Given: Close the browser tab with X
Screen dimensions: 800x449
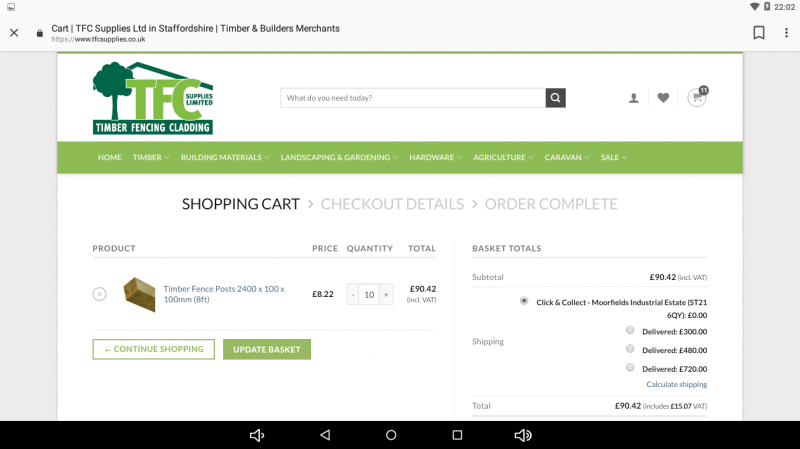Looking at the screenshot, I should tap(14, 33).
